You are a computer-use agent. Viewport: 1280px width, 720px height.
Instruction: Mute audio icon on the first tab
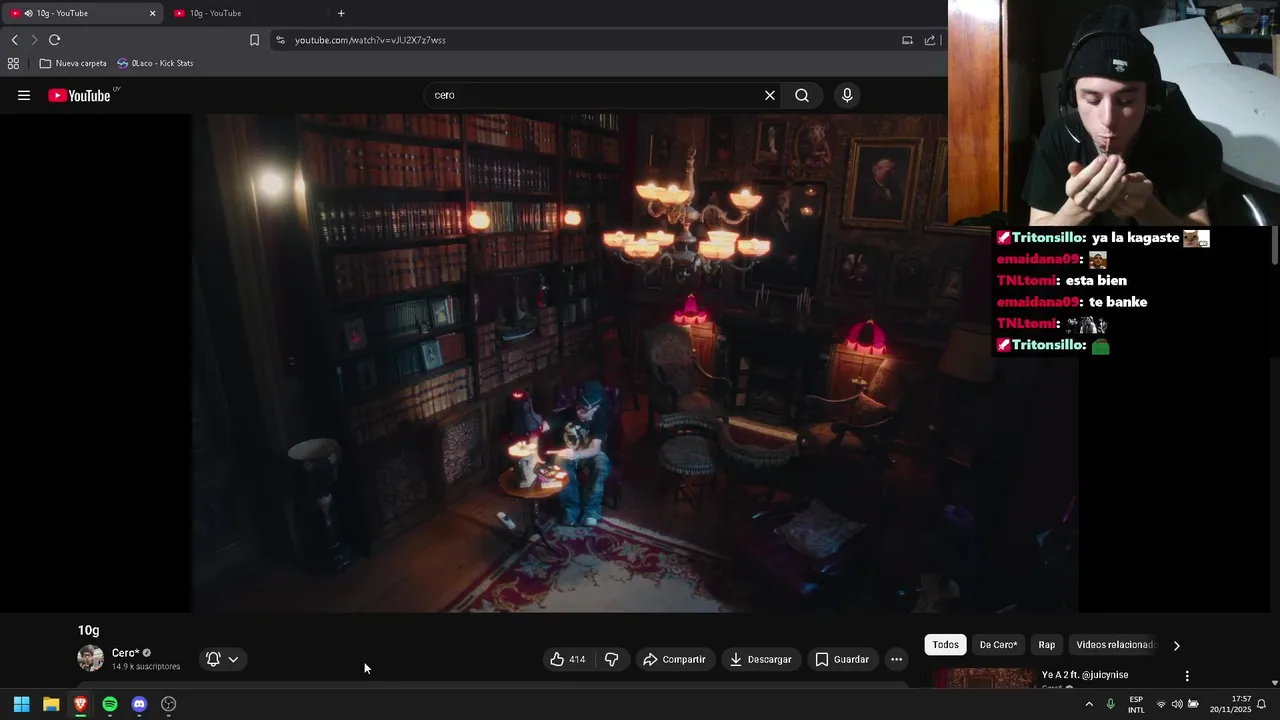(x=28, y=13)
